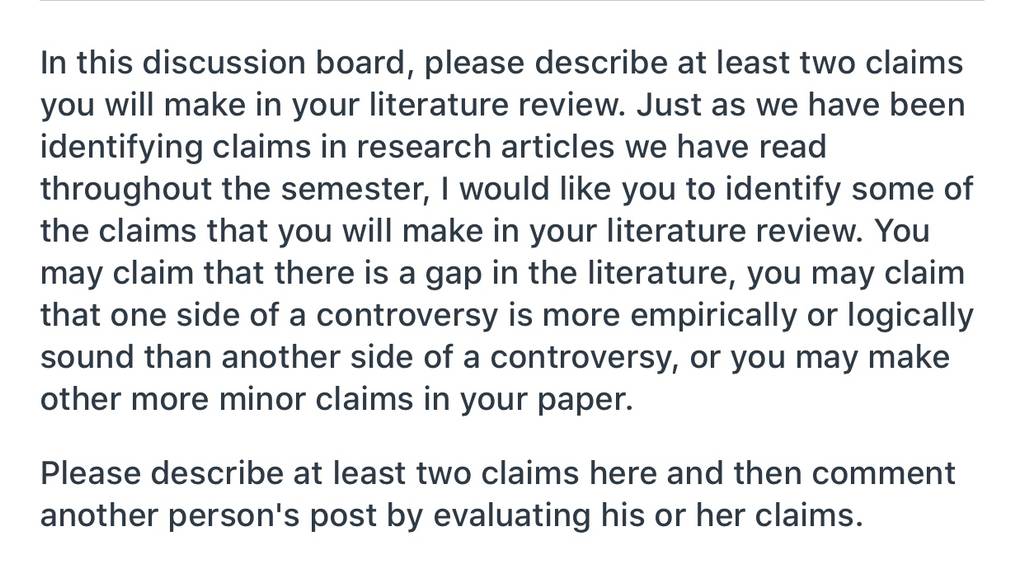
Task: Click the phrase "Just as we have been"
Action: click(801, 105)
